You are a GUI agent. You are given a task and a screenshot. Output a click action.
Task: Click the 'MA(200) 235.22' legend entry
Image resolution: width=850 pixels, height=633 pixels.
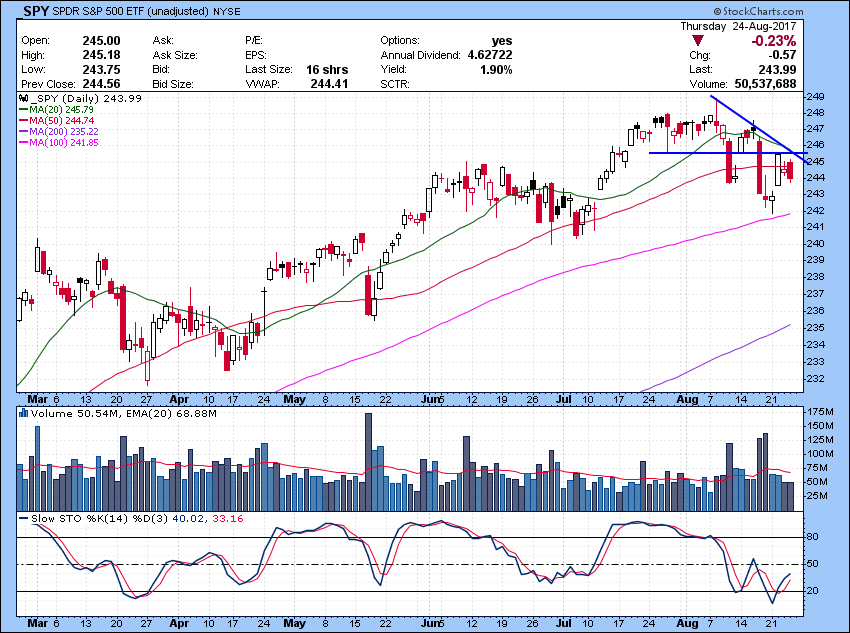[64, 132]
